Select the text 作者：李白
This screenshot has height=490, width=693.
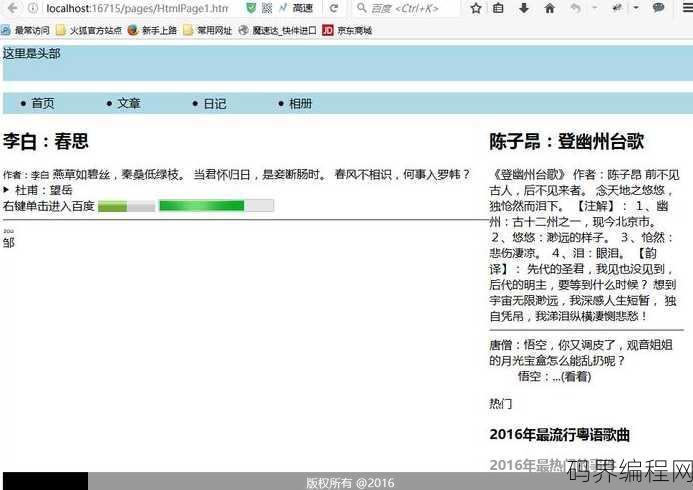tap(26, 175)
